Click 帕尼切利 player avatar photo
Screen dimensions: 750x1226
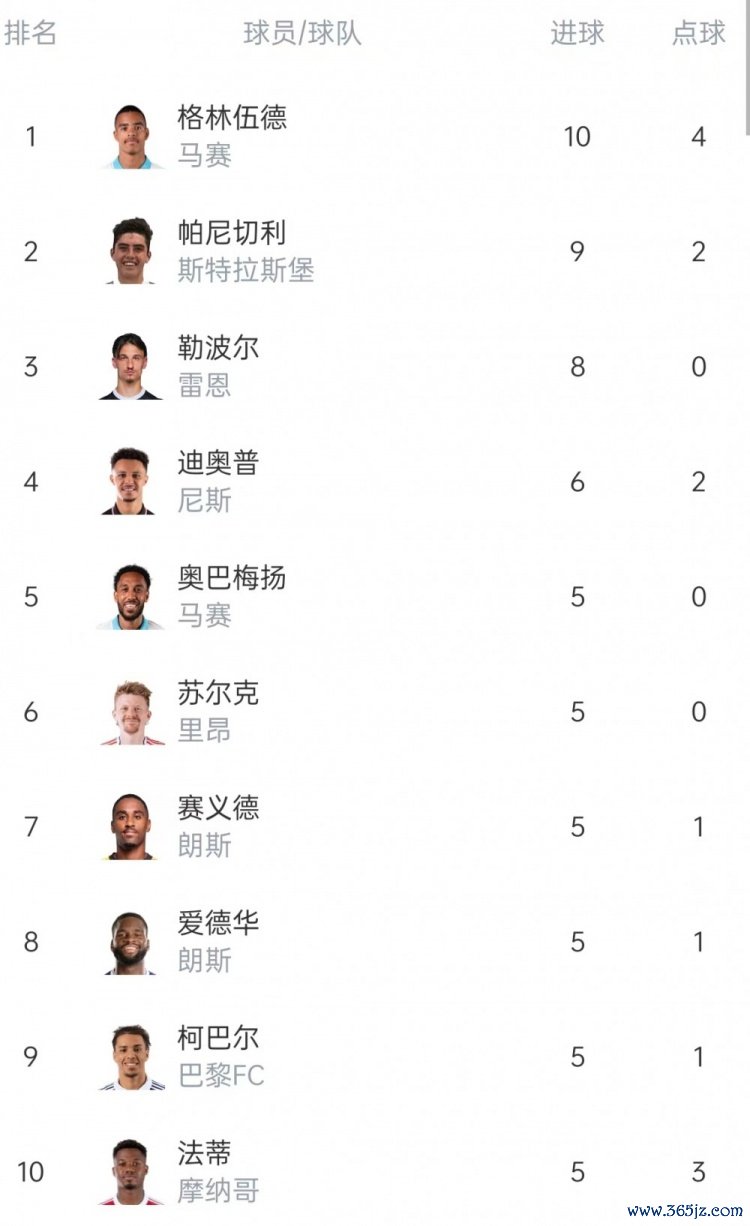point(131,252)
